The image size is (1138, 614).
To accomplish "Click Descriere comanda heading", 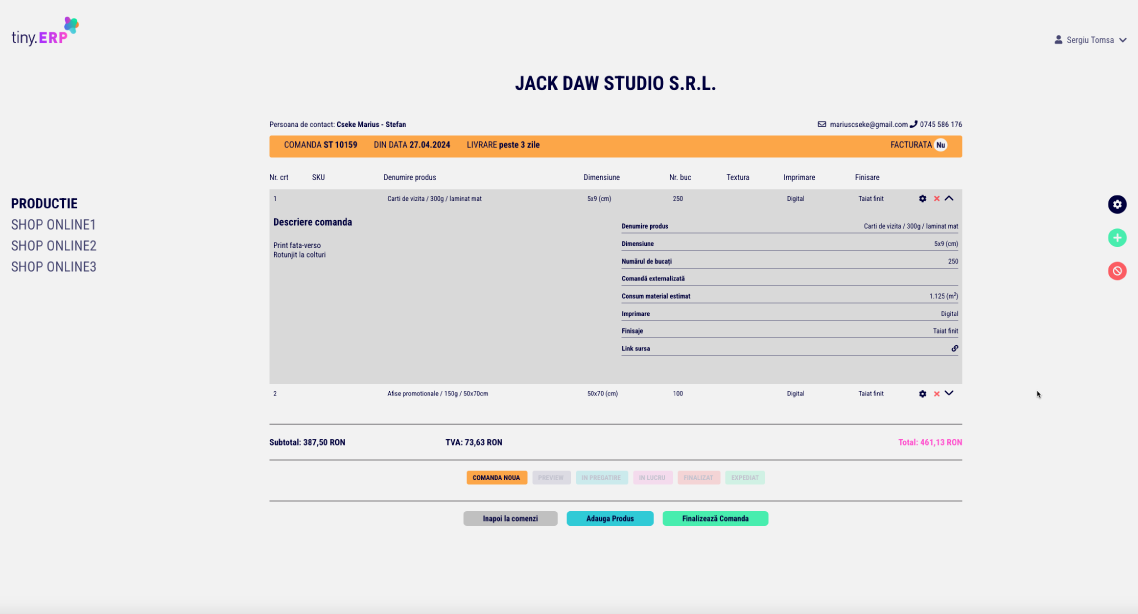I will 313,223.
